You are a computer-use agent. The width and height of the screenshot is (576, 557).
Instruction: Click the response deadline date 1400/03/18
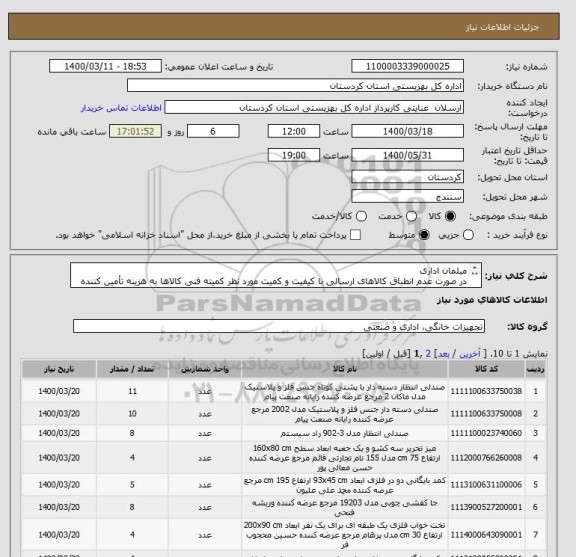407,131
